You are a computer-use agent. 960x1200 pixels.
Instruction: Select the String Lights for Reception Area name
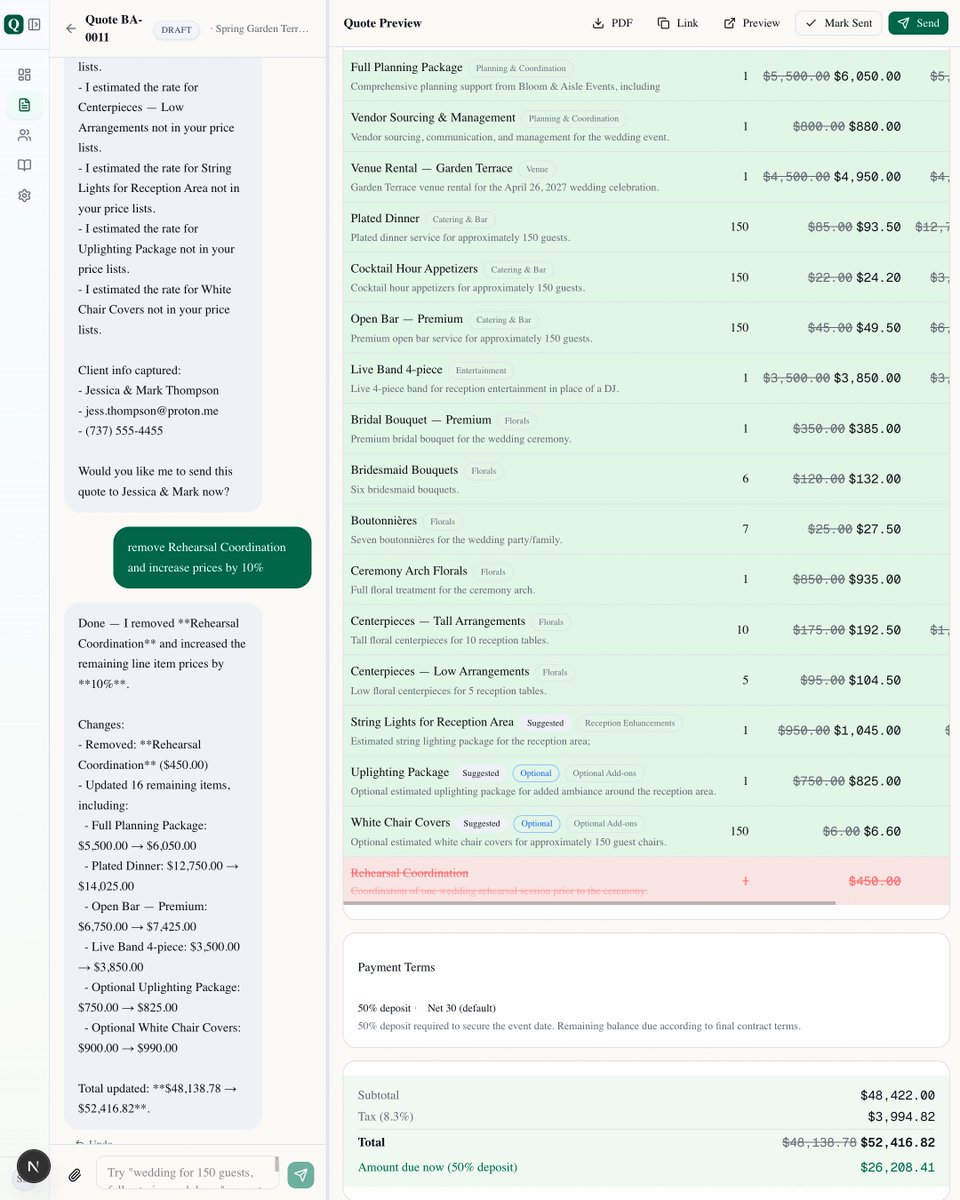point(432,722)
